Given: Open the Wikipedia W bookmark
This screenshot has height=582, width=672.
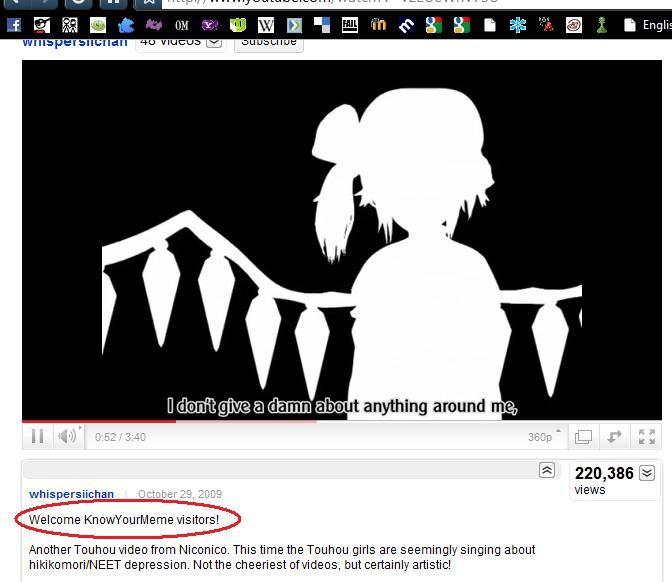Looking at the screenshot, I should point(266,25).
